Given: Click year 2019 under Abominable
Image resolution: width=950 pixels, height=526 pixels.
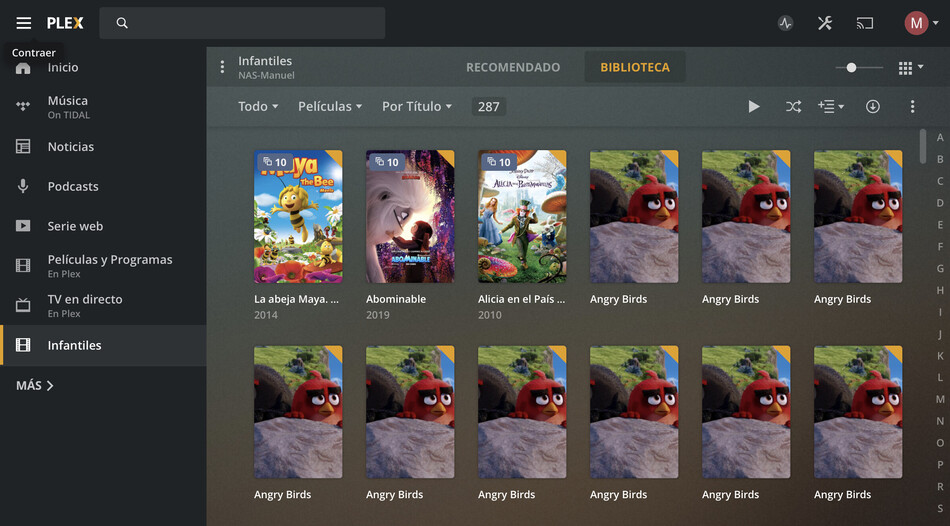Looking at the screenshot, I should pyautogui.click(x=377, y=315).
